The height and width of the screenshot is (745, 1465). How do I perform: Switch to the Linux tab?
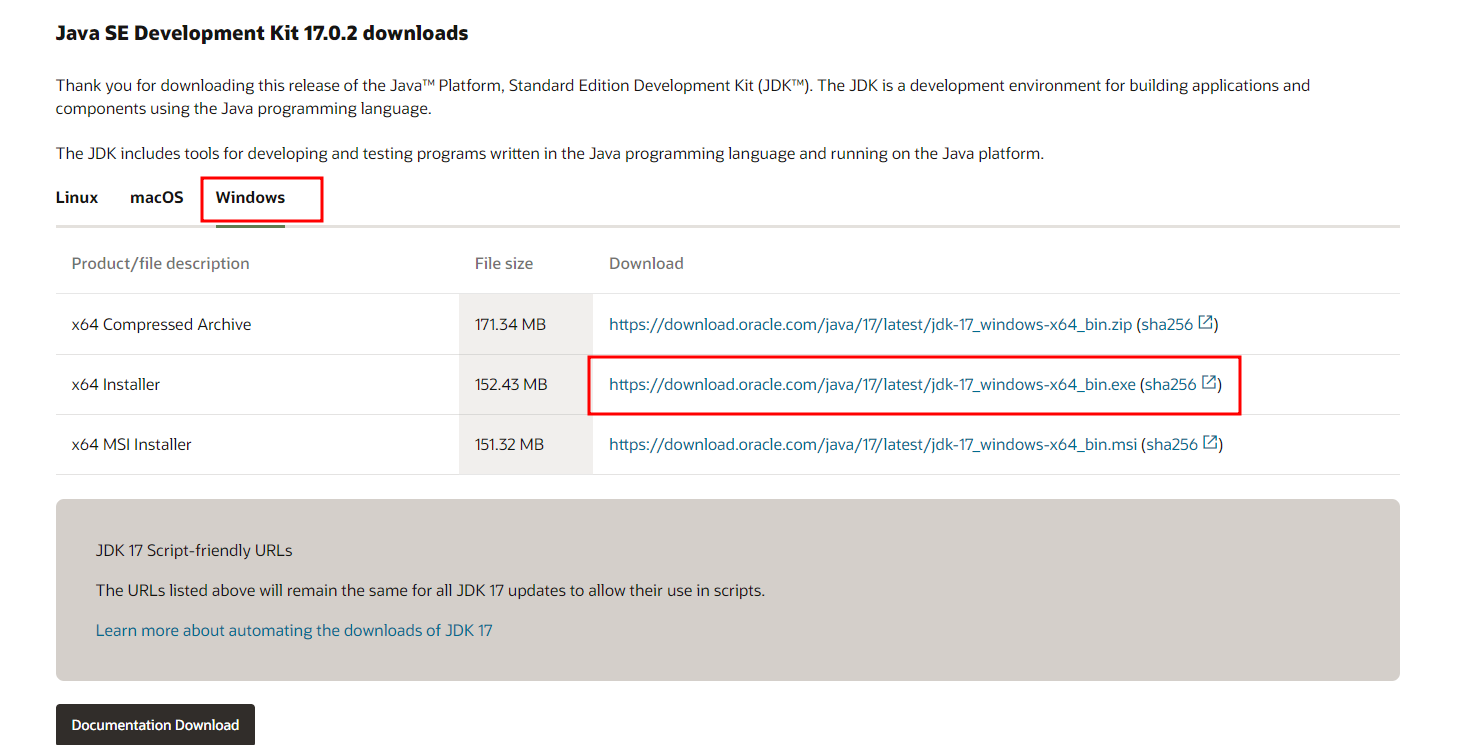(x=77, y=198)
